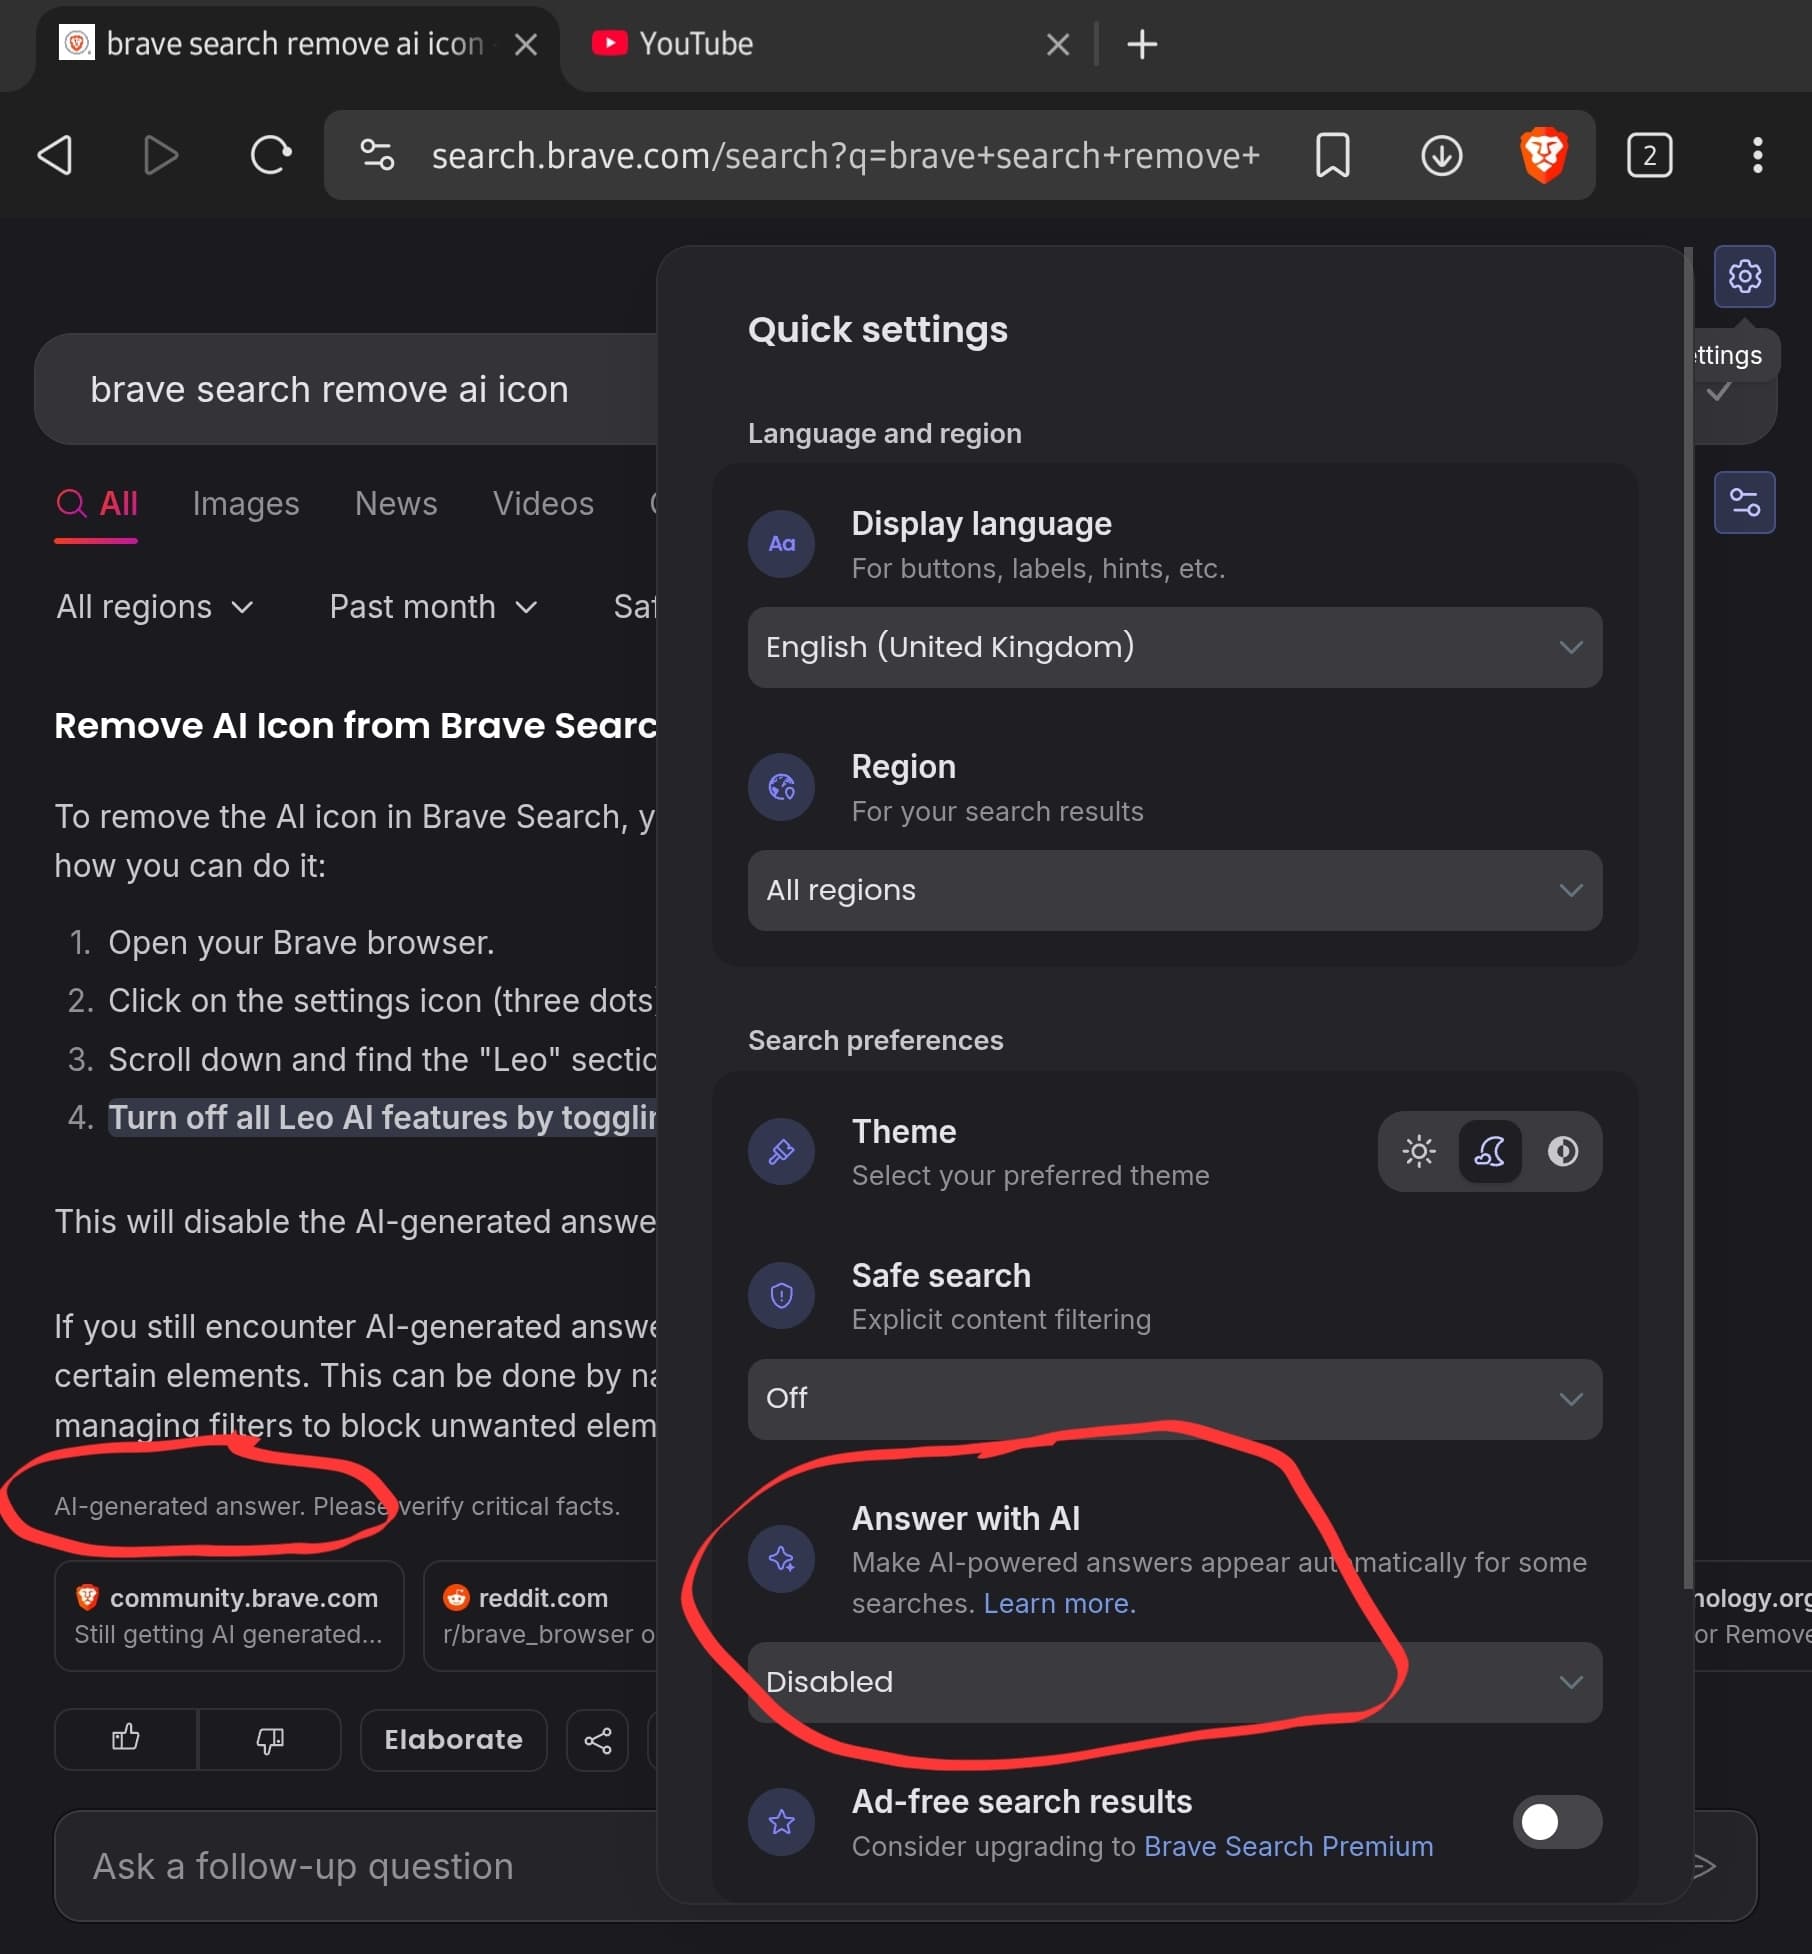
Task: Expand the Past month time filter
Action: 433,607
